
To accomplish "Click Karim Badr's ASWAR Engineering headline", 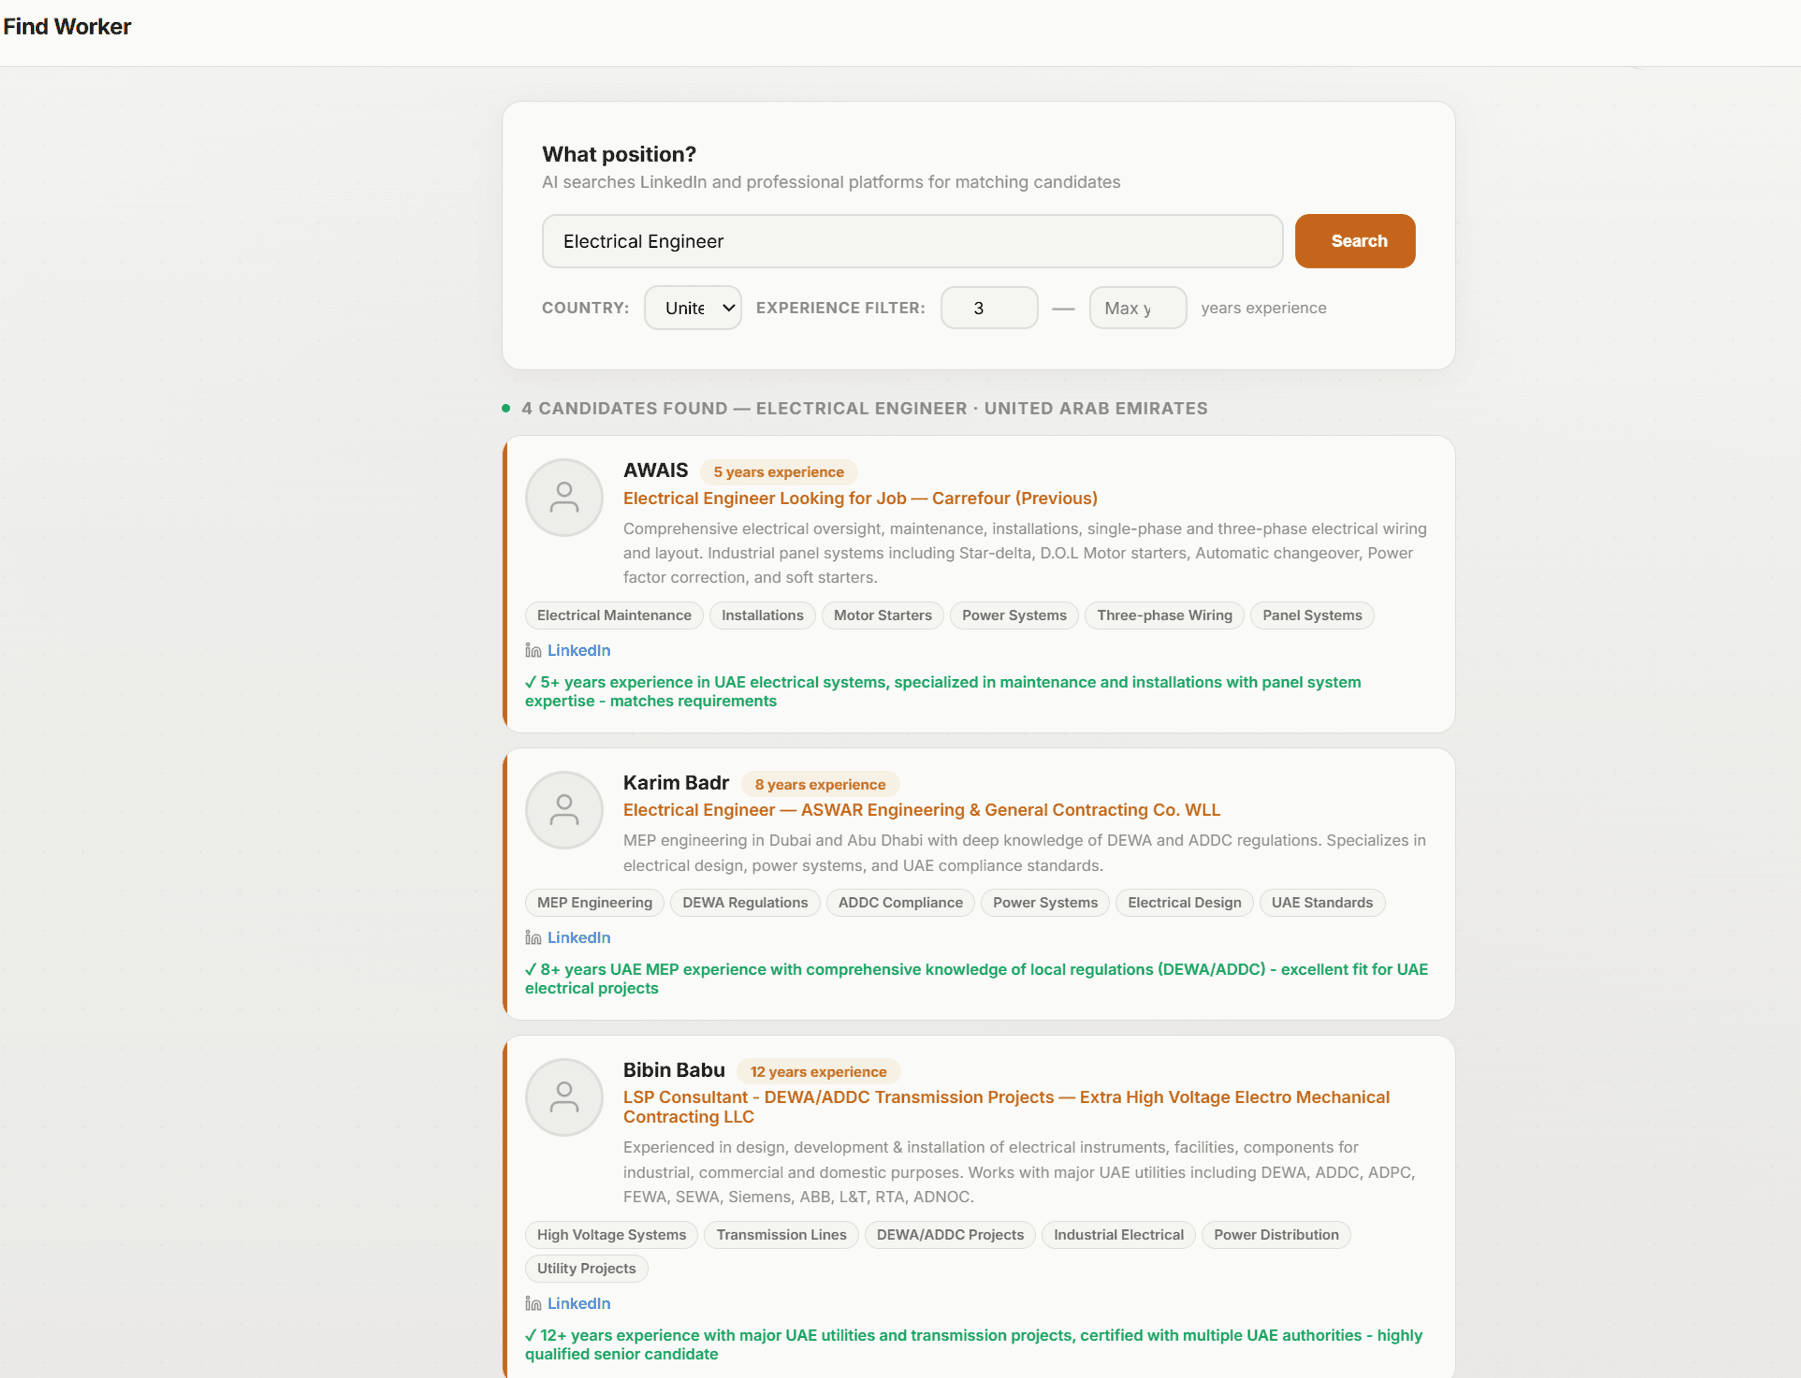I will (x=921, y=810).
